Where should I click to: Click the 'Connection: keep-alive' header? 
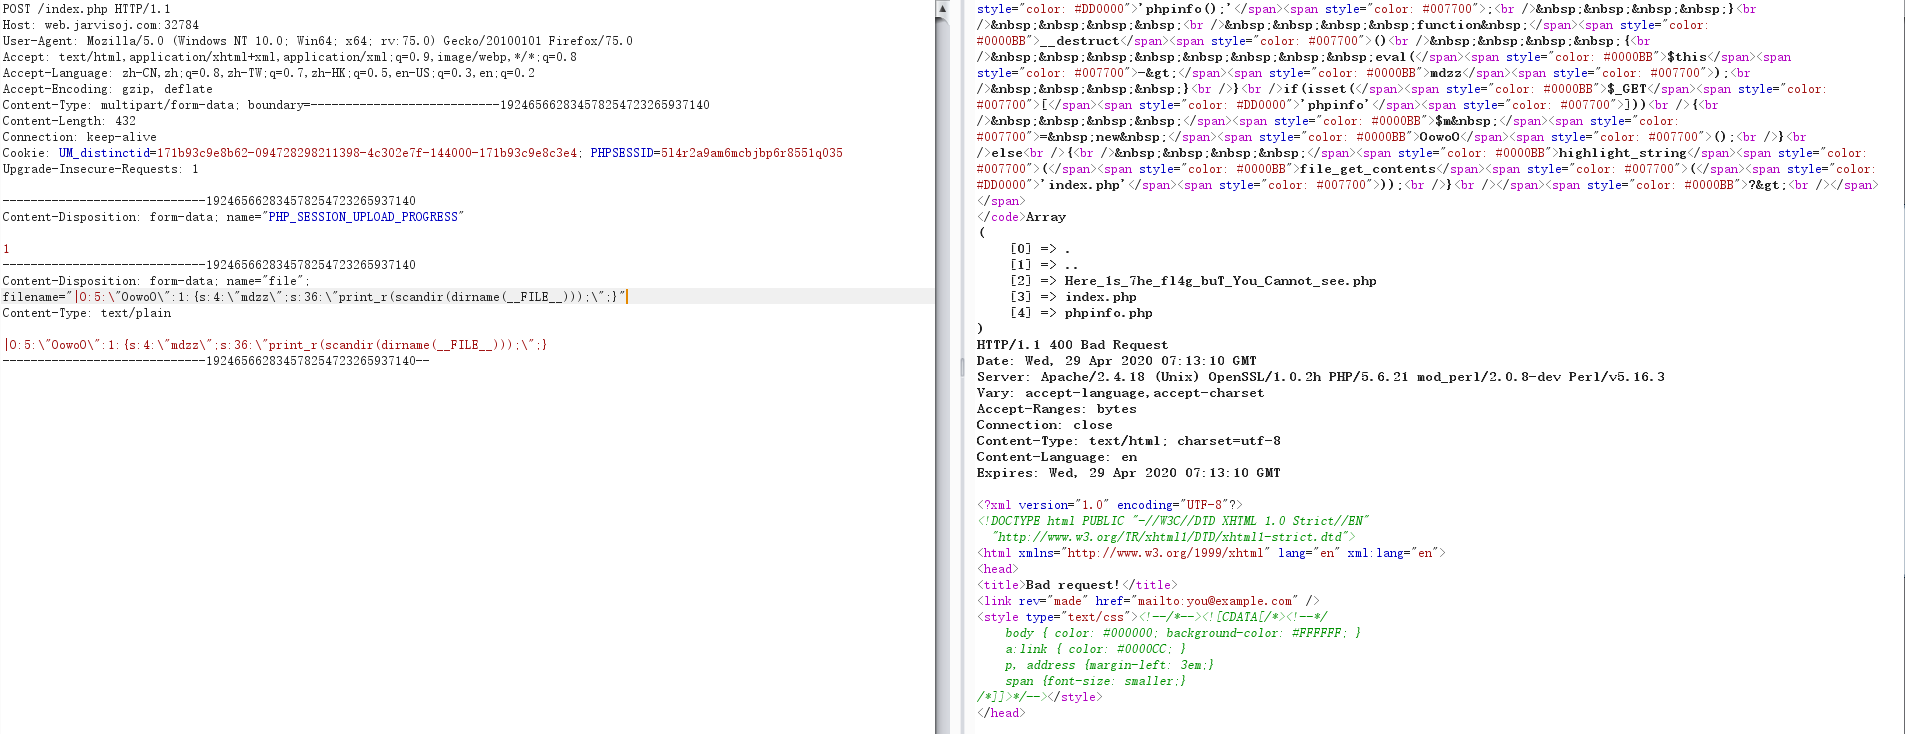80,137
